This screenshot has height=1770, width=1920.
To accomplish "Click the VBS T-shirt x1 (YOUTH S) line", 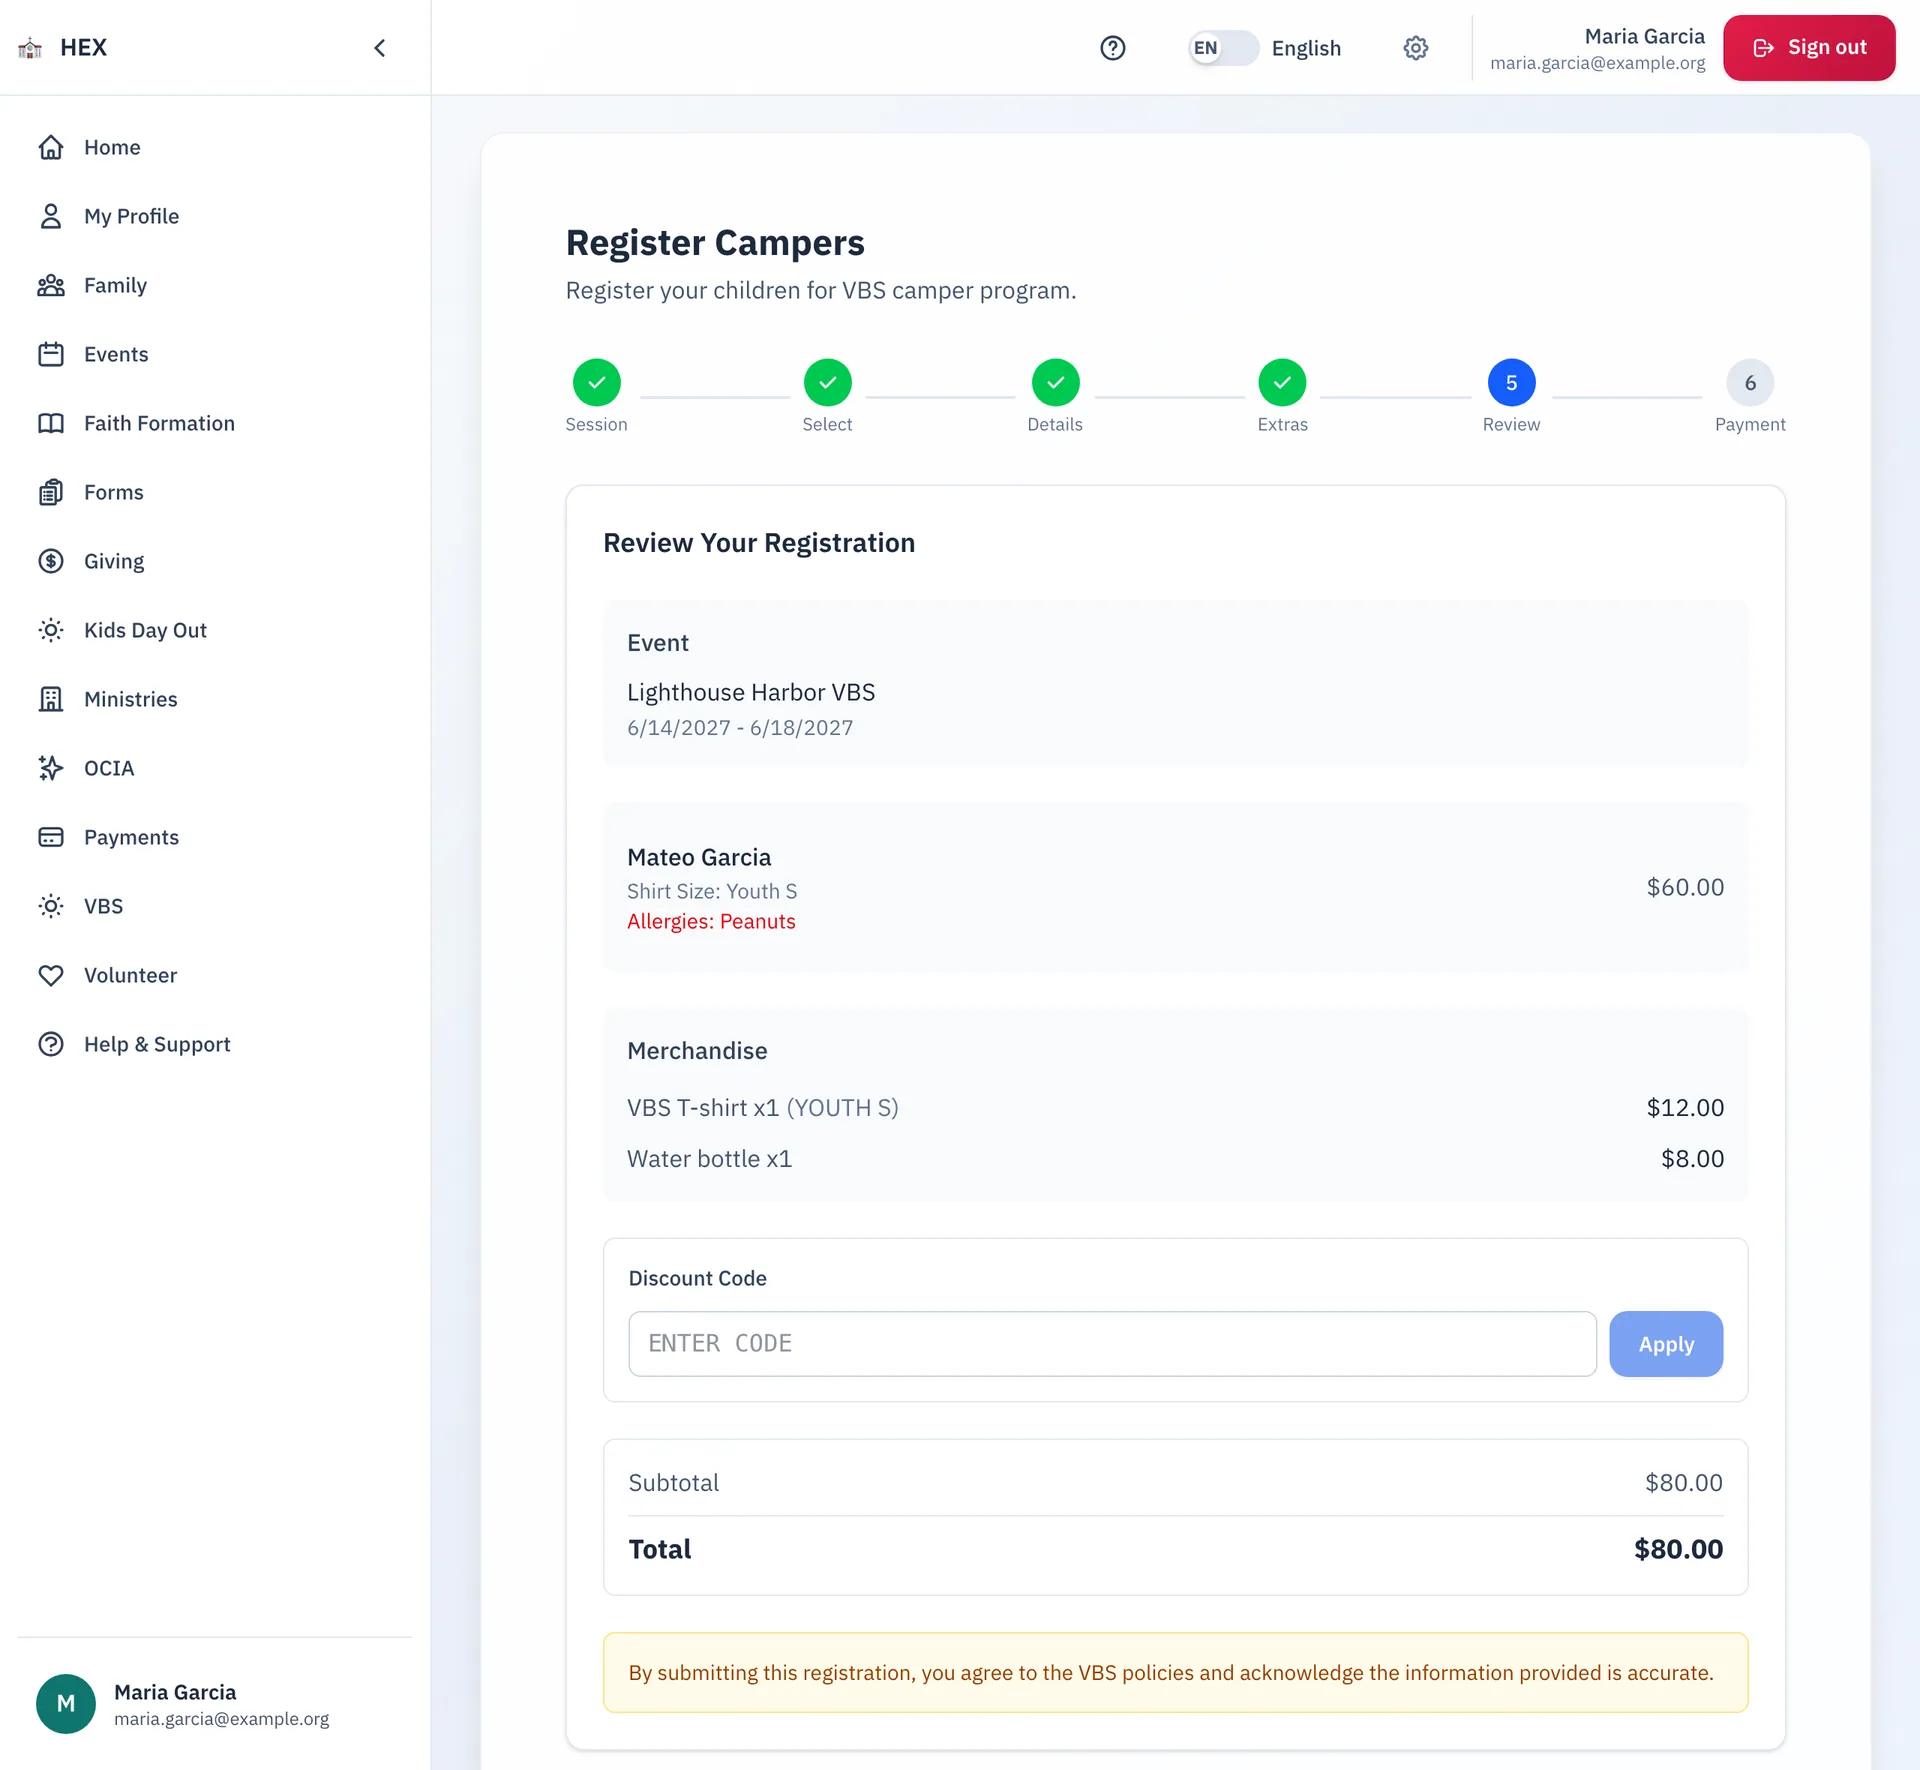I will point(763,1108).
